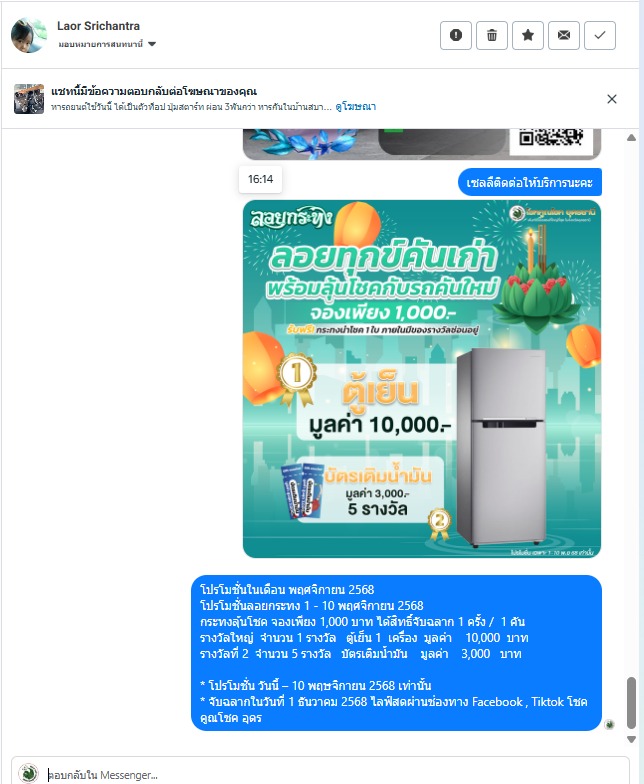The image size is (644, 784).
Task: Click the page avatar beside reply box
Action: tap(28, 773)
